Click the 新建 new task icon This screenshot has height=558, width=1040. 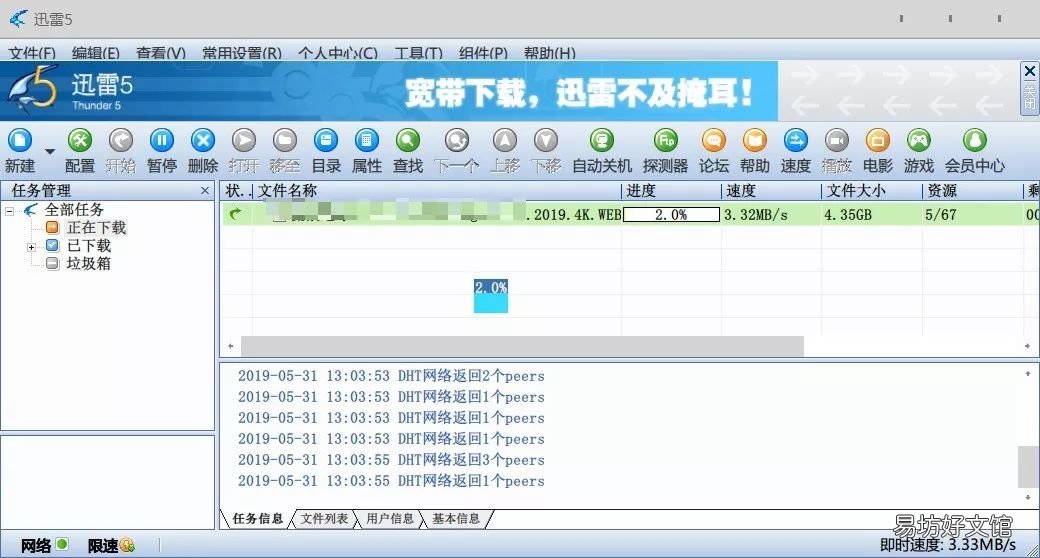click(x=20, y=140)
